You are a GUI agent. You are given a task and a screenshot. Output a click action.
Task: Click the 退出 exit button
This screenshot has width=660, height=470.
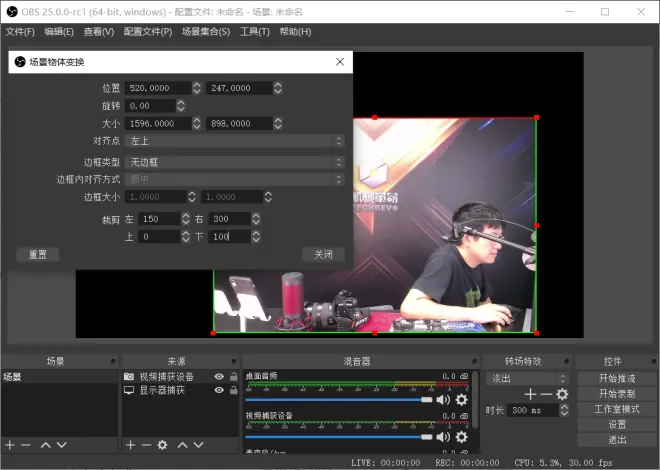pos(617,440)
